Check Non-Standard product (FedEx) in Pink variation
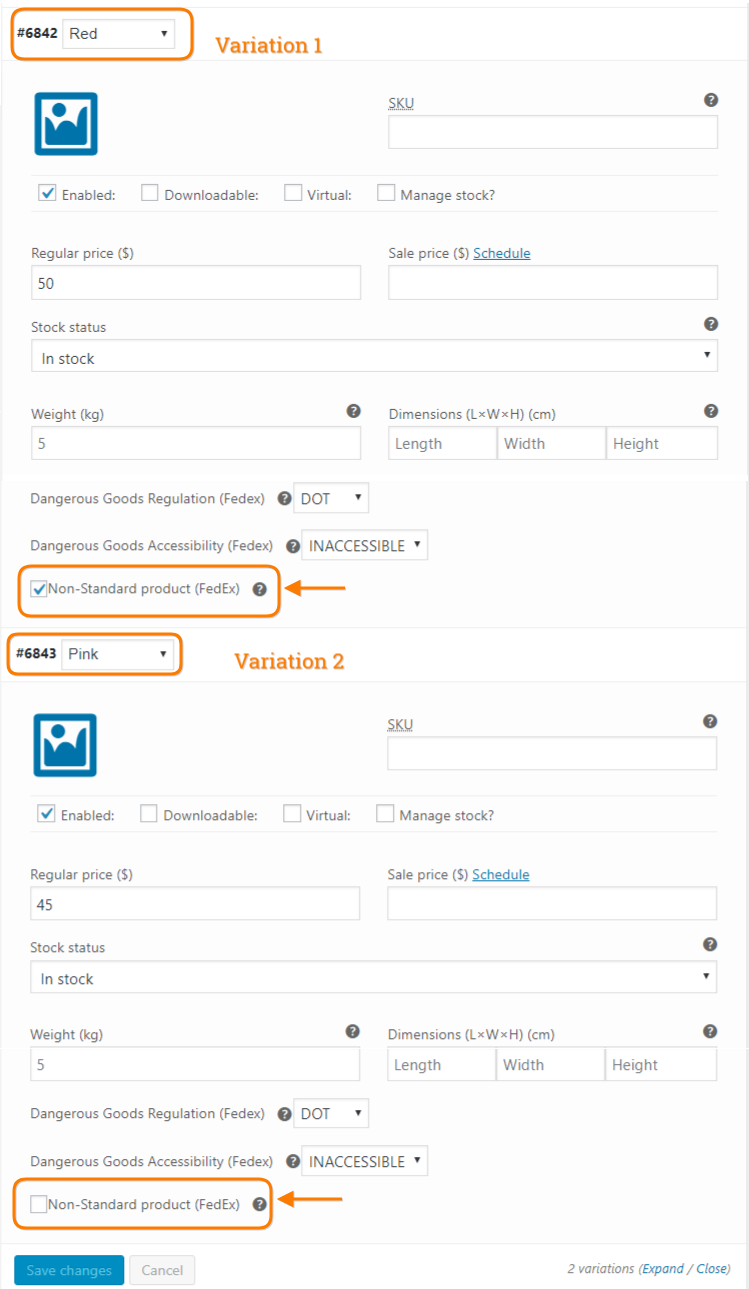This screenshot has height=1289, width=749. tap(39, 1205)
